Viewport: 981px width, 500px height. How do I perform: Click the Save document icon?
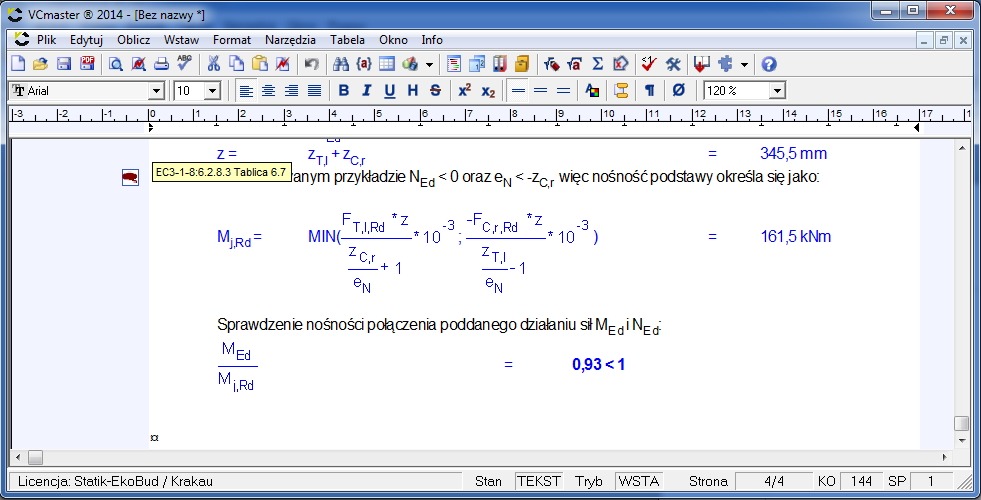(x=63, y=64)
